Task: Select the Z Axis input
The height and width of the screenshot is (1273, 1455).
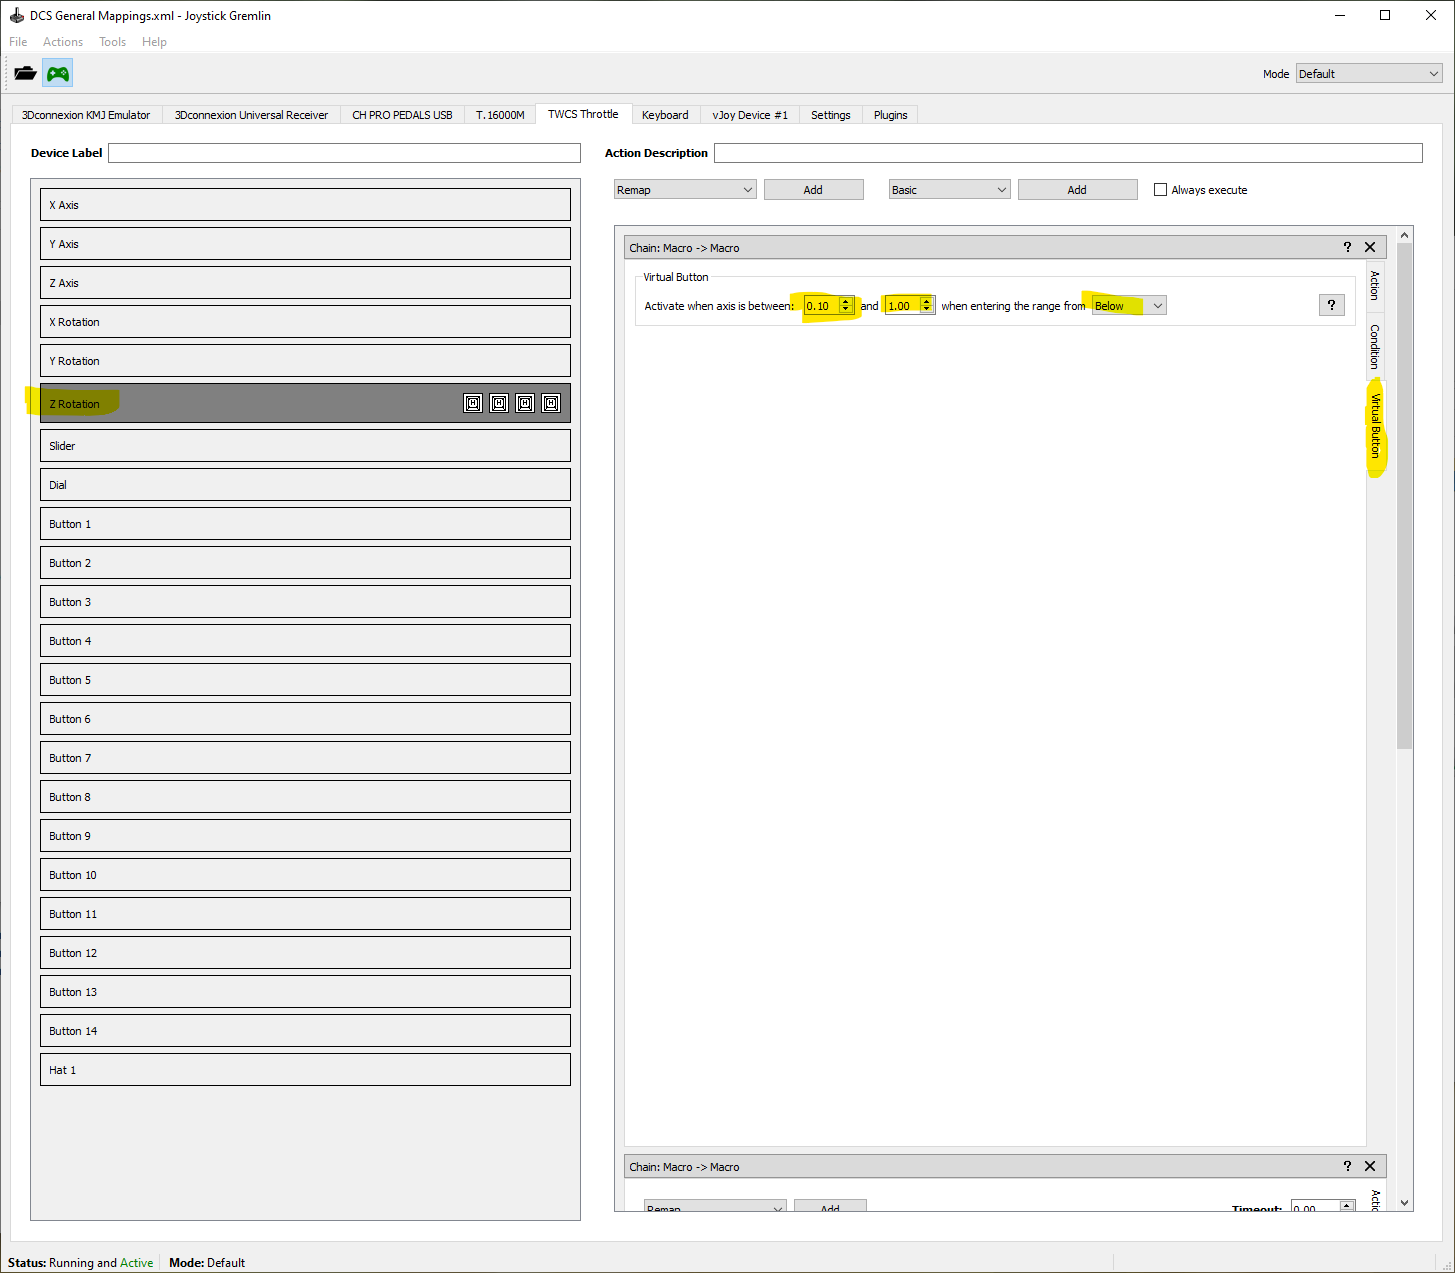Action: pyautogui.click(x=305, y=282)
